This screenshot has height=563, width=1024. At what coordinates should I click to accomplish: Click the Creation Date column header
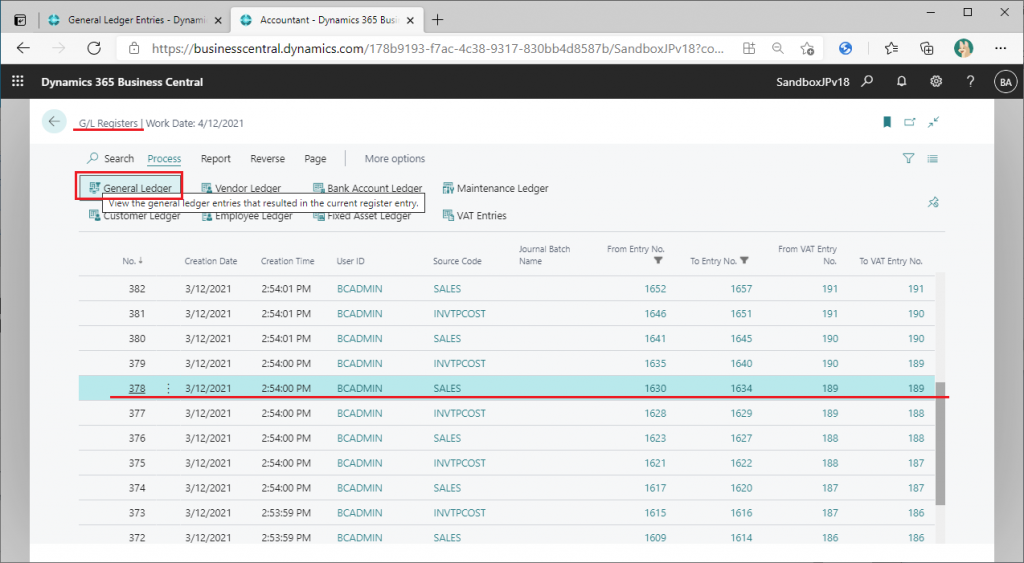click(210, 261)
